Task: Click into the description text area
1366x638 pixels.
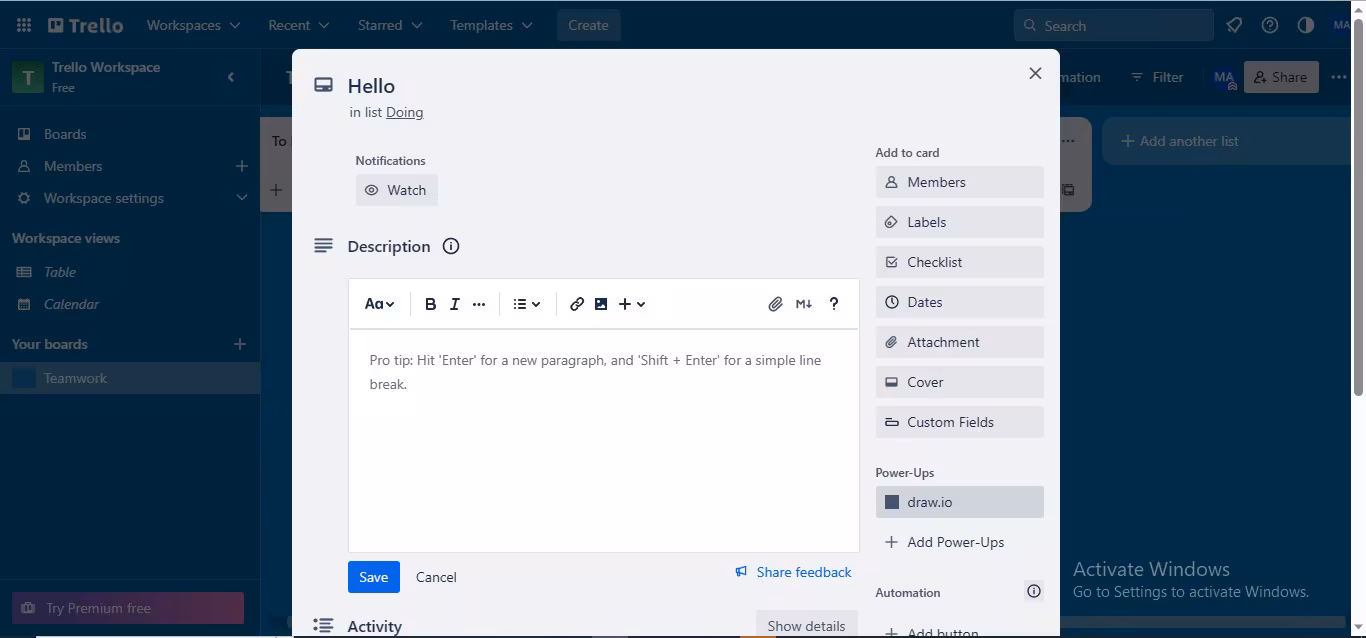Action: [x=604, y=440]
